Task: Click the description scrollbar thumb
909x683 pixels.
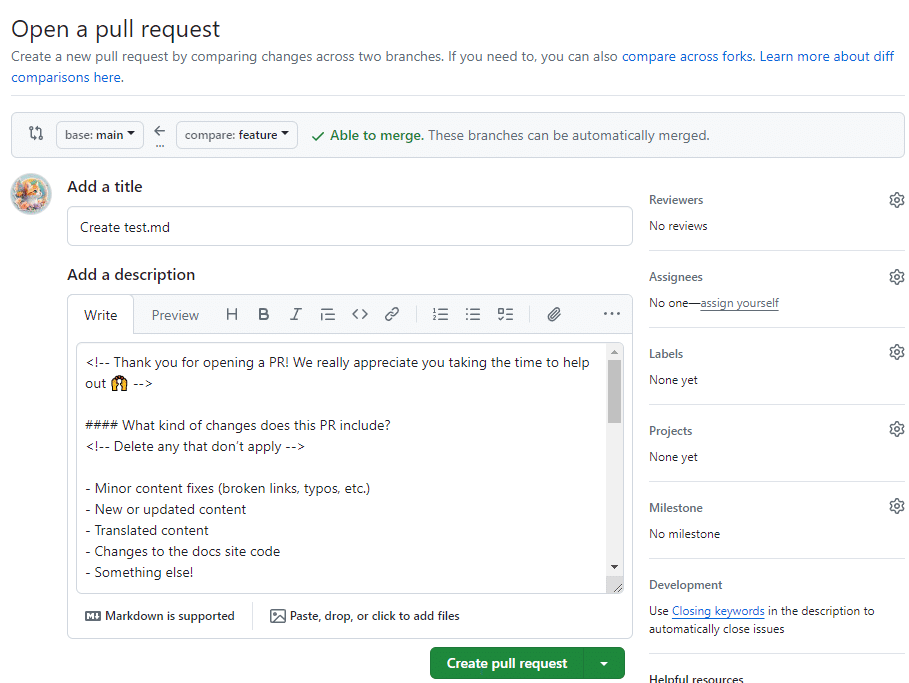Action: [x=615, y=391]
